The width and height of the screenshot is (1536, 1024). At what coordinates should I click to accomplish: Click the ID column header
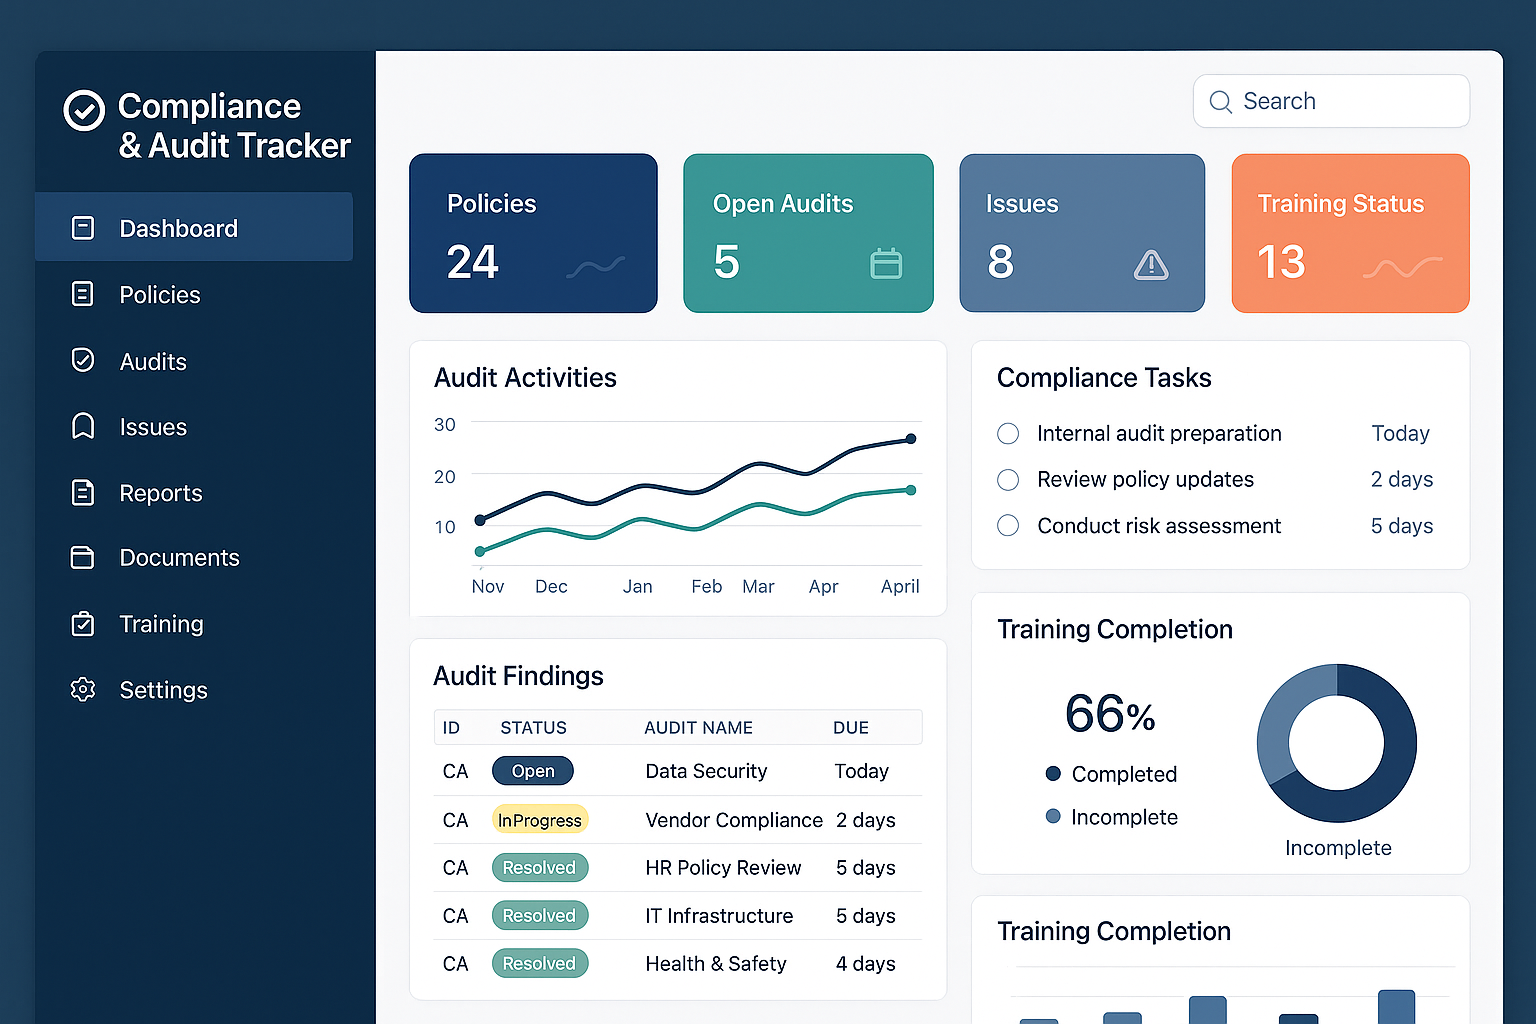point(451,728)
